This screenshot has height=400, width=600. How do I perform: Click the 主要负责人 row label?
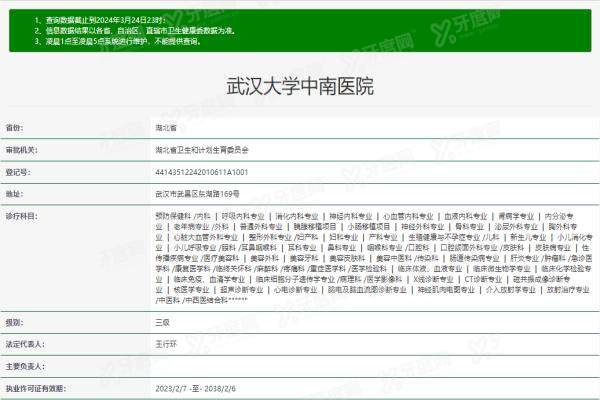point(25,367)
